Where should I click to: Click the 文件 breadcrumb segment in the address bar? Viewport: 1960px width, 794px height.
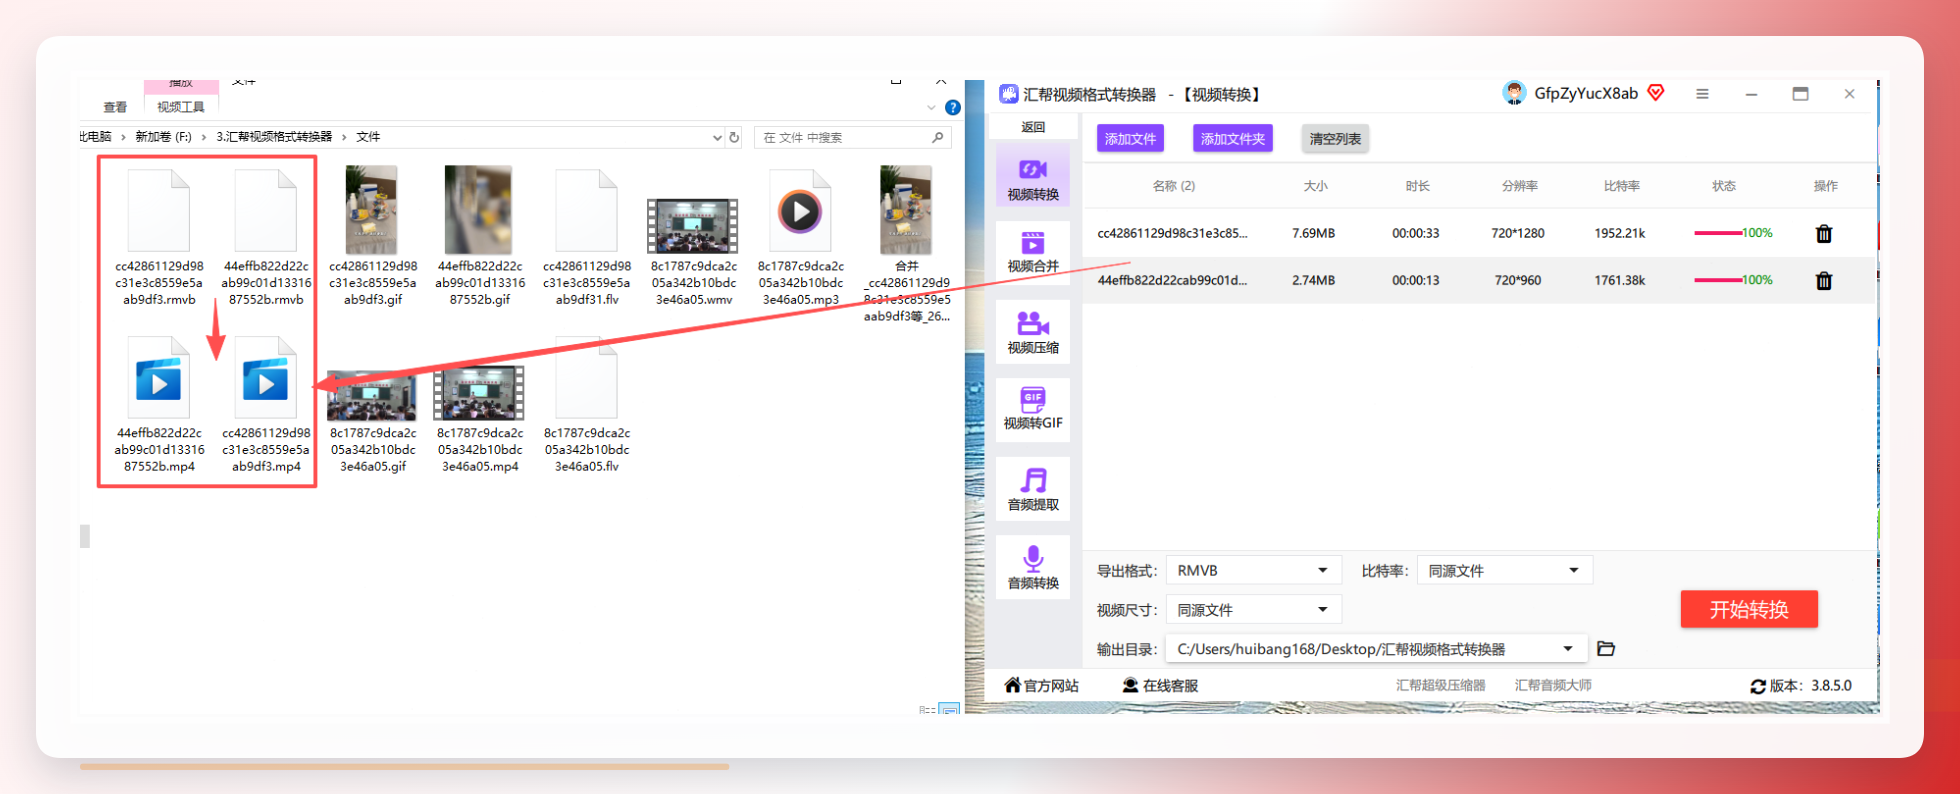pos(368,137)
